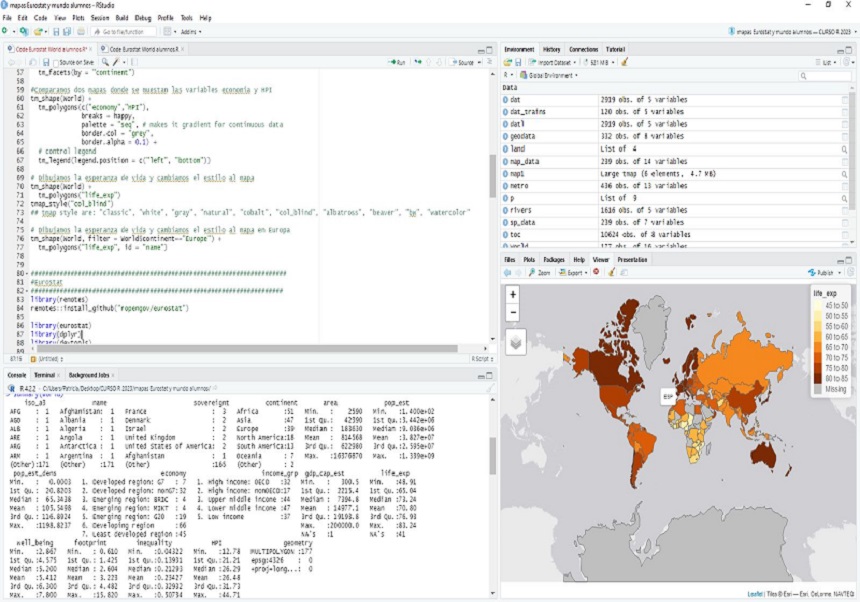Click the Zoom button in the Viewer toolbar
The height and width of the screenshot is (602, 860).
pos(541,272)
